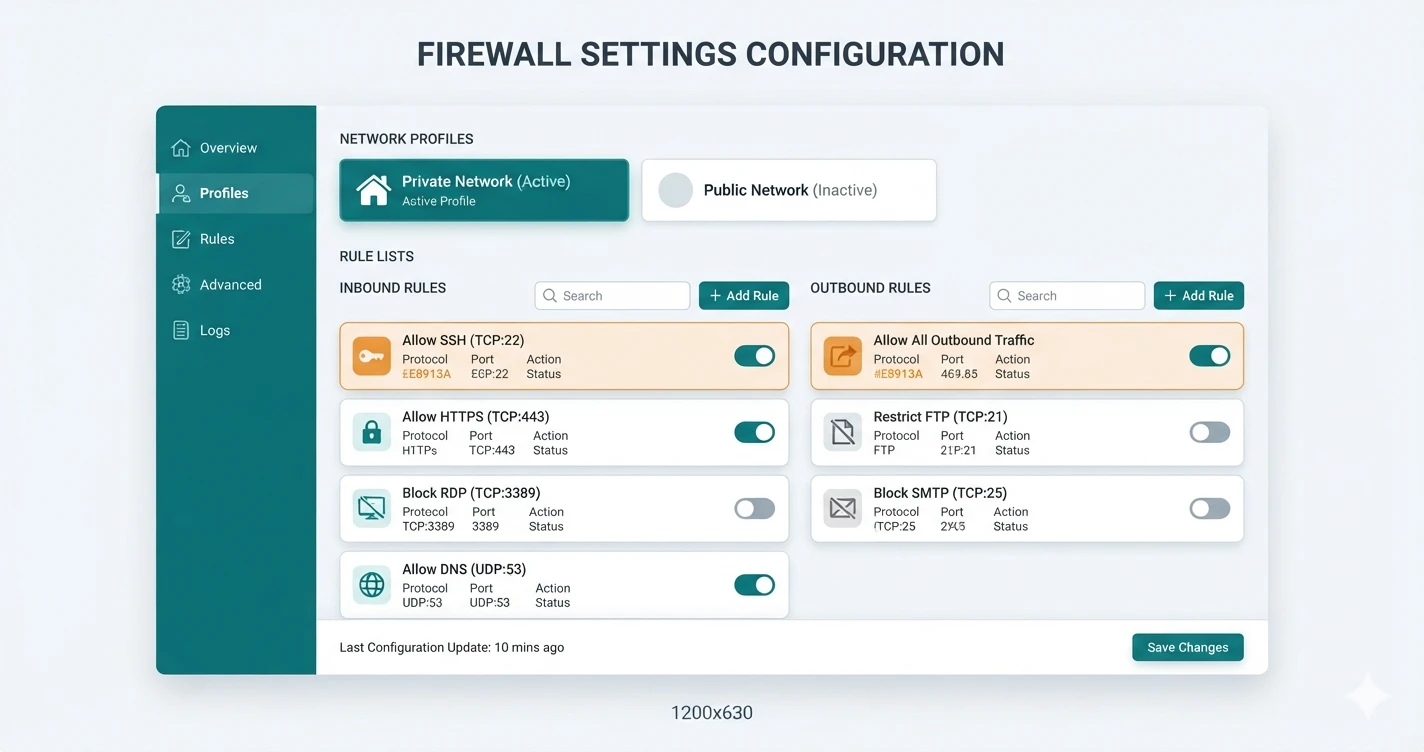This screenshot has height=752, width=1424.
Task: Click the house icon on Private Network card
Action: click(x=374, y=190)
